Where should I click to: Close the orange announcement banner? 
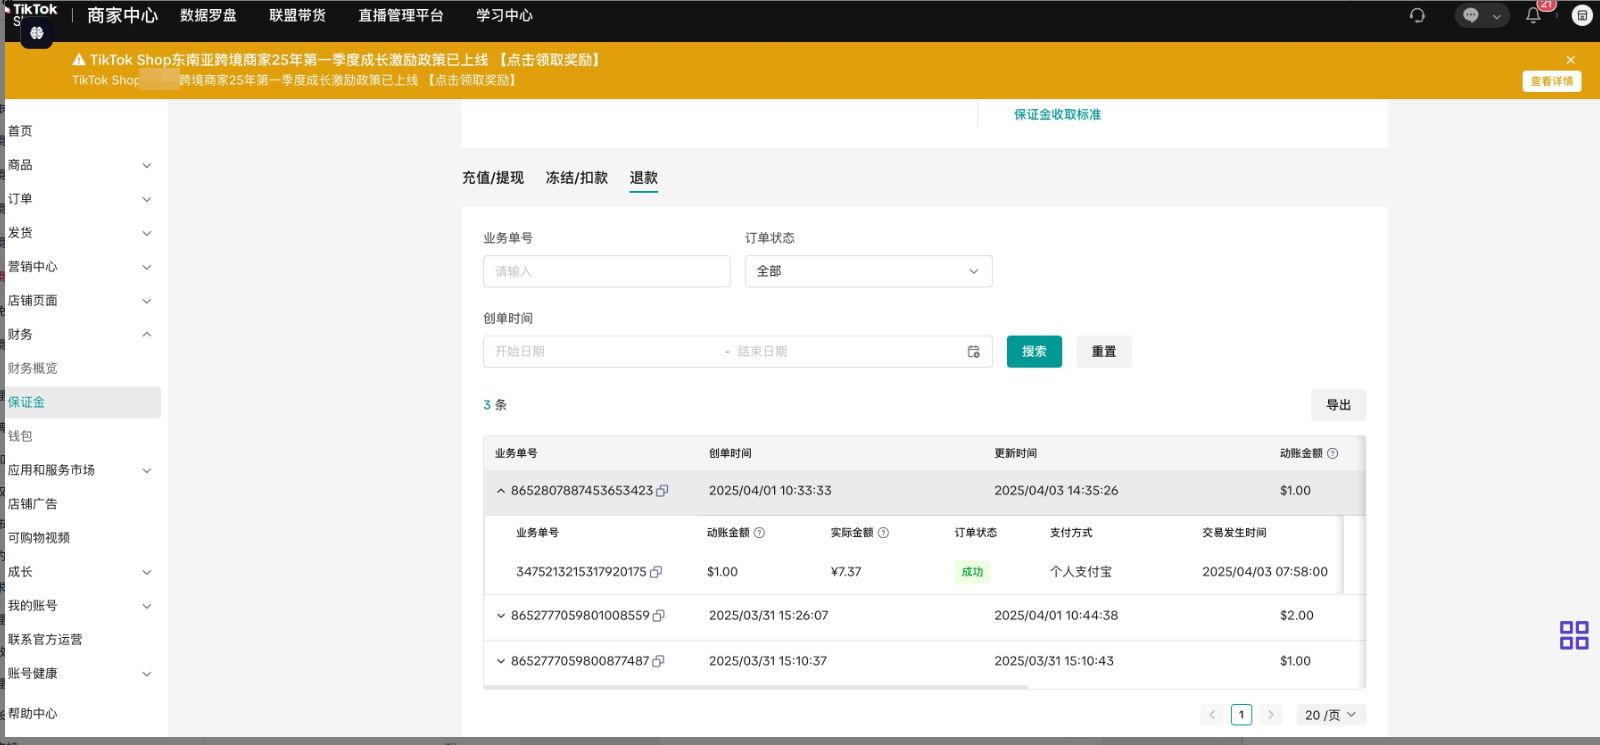(x=1570, y=60)
